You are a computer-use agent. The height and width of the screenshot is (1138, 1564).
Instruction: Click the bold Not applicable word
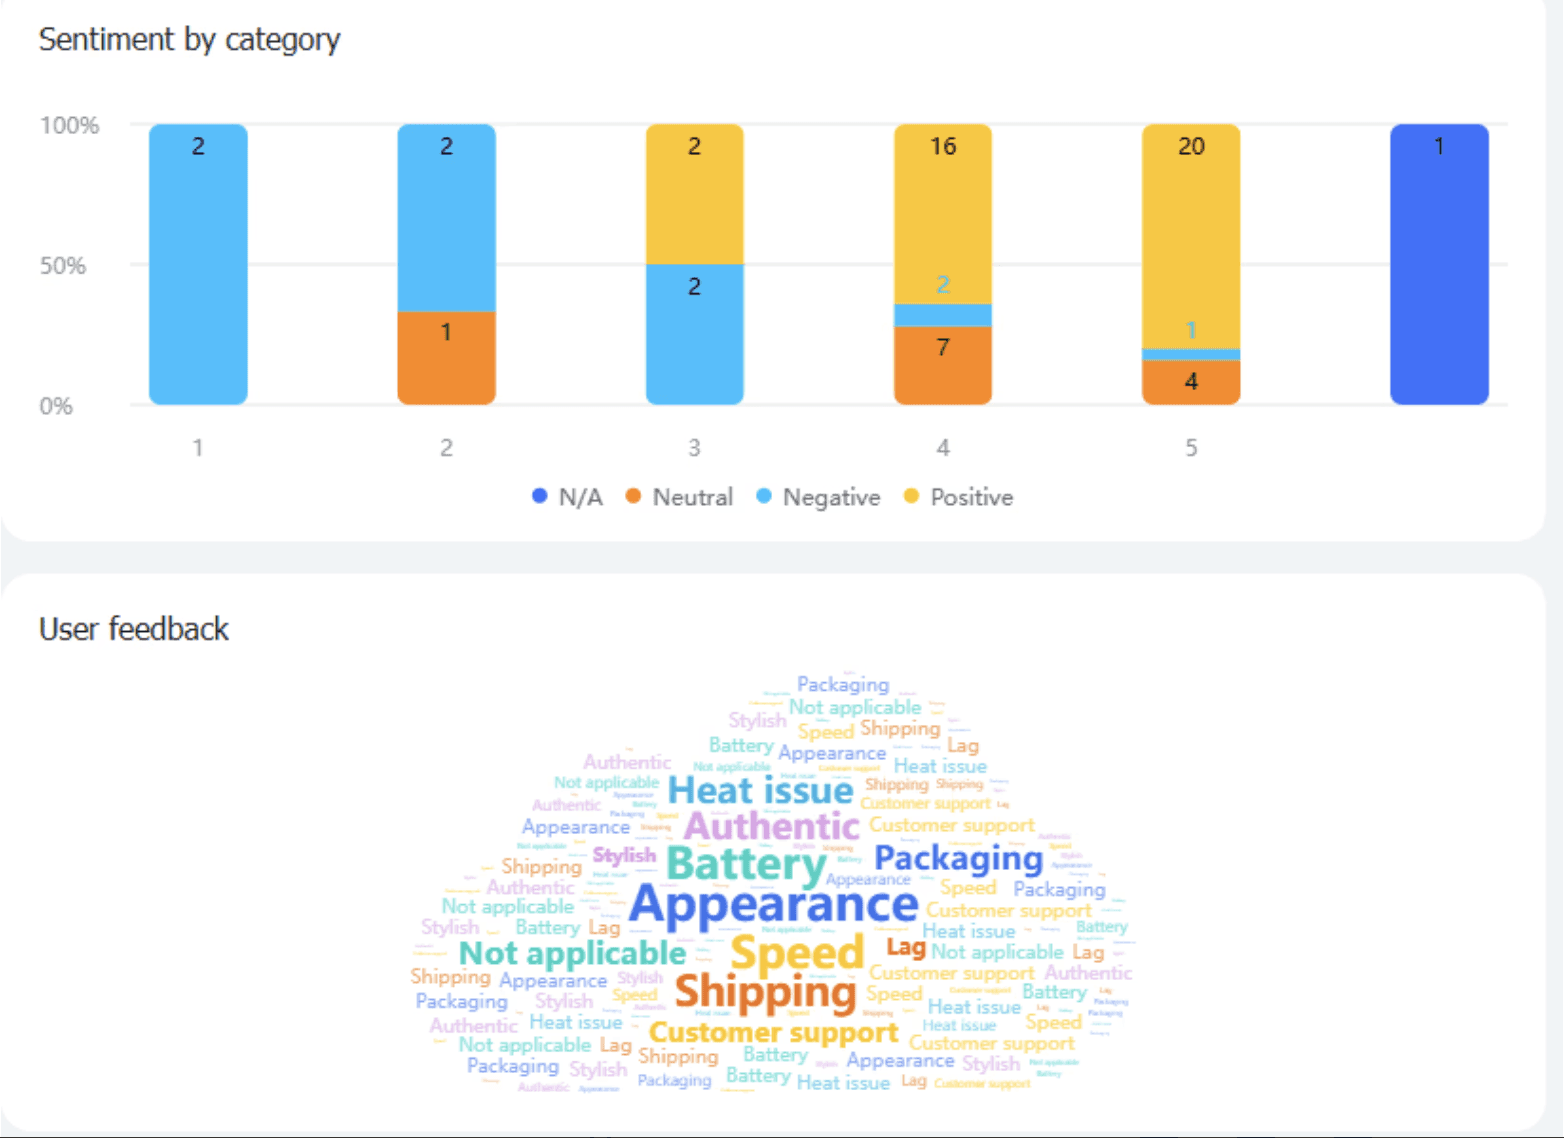tap(572, 953)
